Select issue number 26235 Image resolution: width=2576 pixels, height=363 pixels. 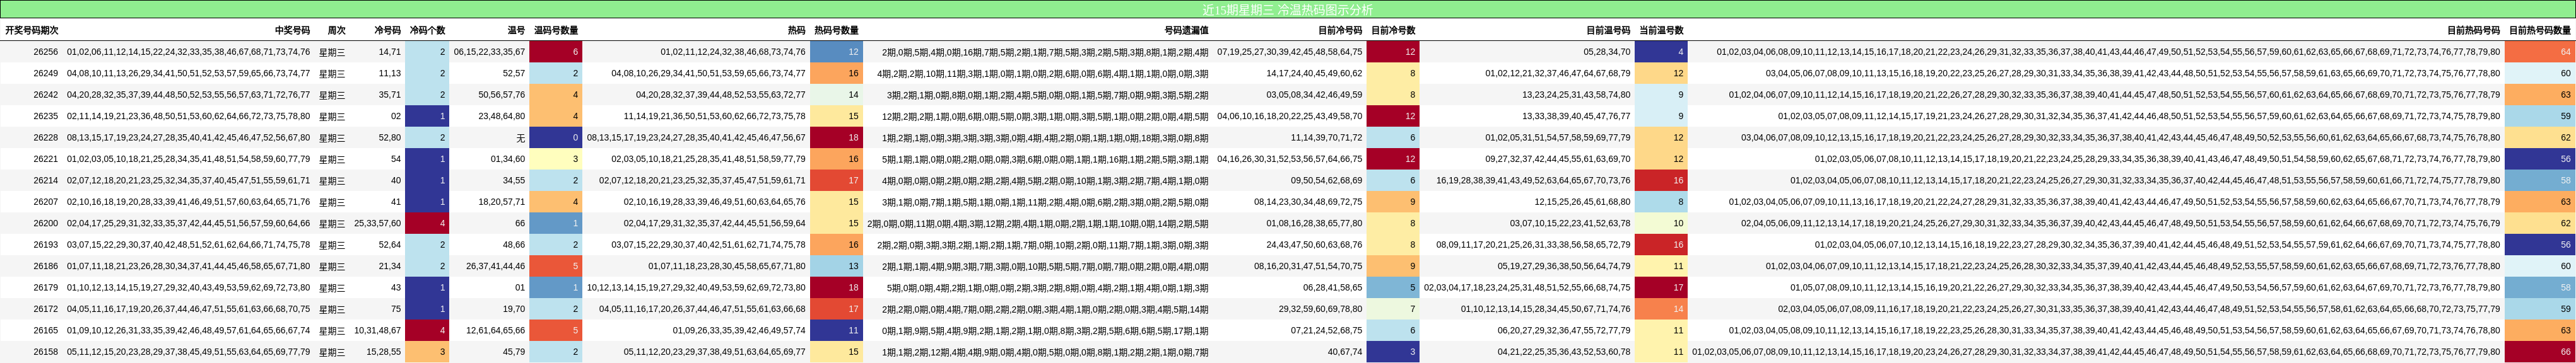click(x=45, y=116)
